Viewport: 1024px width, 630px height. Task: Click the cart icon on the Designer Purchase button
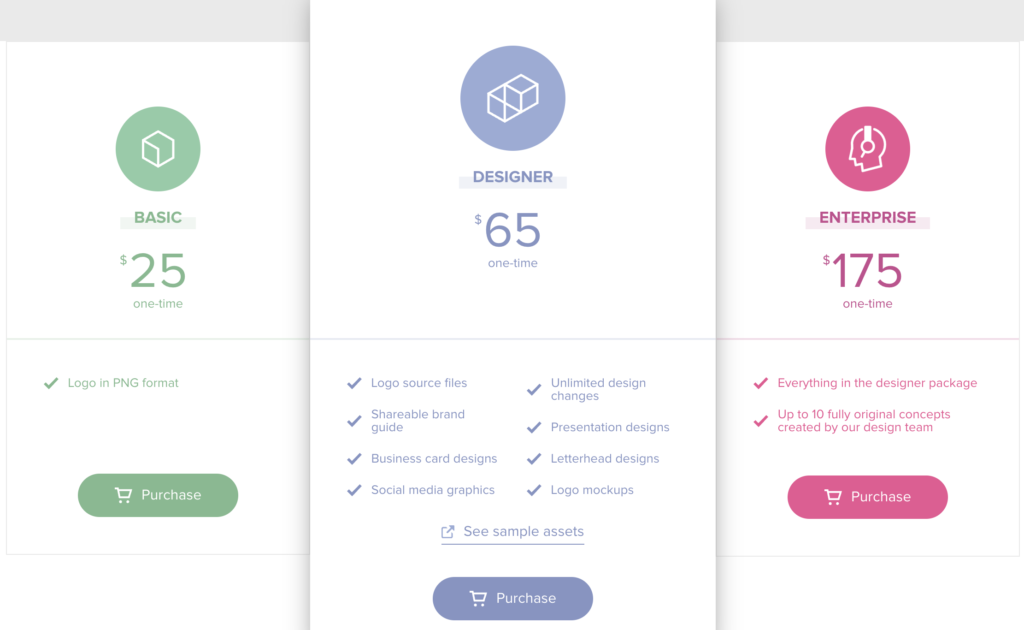(x=478, y=598)
